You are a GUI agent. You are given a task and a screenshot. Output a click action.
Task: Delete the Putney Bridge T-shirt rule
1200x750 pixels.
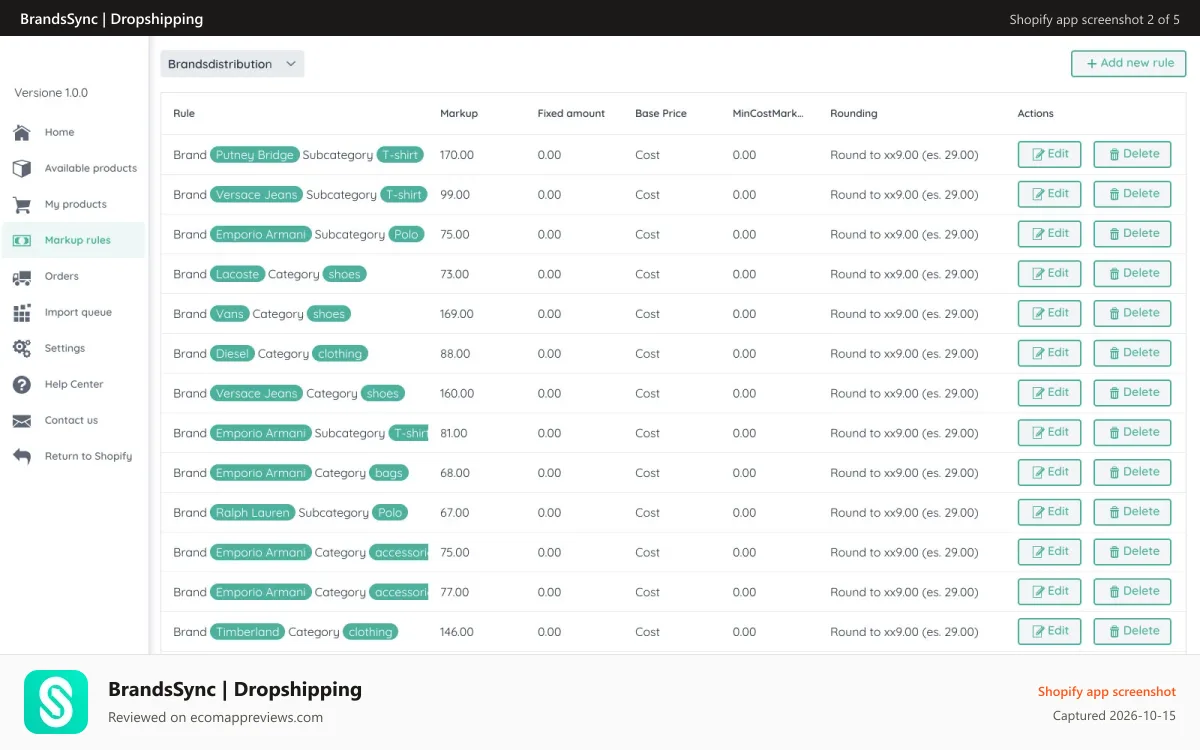coord(1132,154)
